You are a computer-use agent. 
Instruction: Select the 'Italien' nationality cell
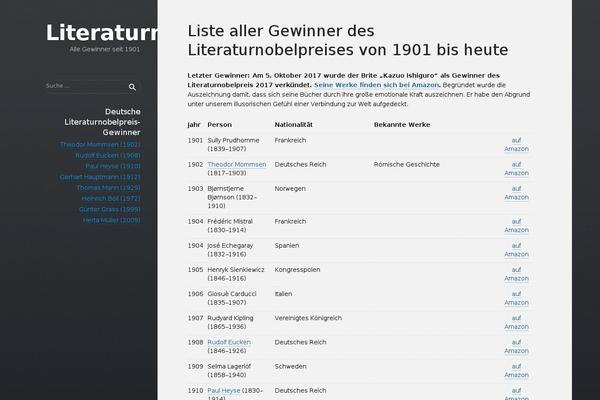pyautogui.click(x=283, y=294)
